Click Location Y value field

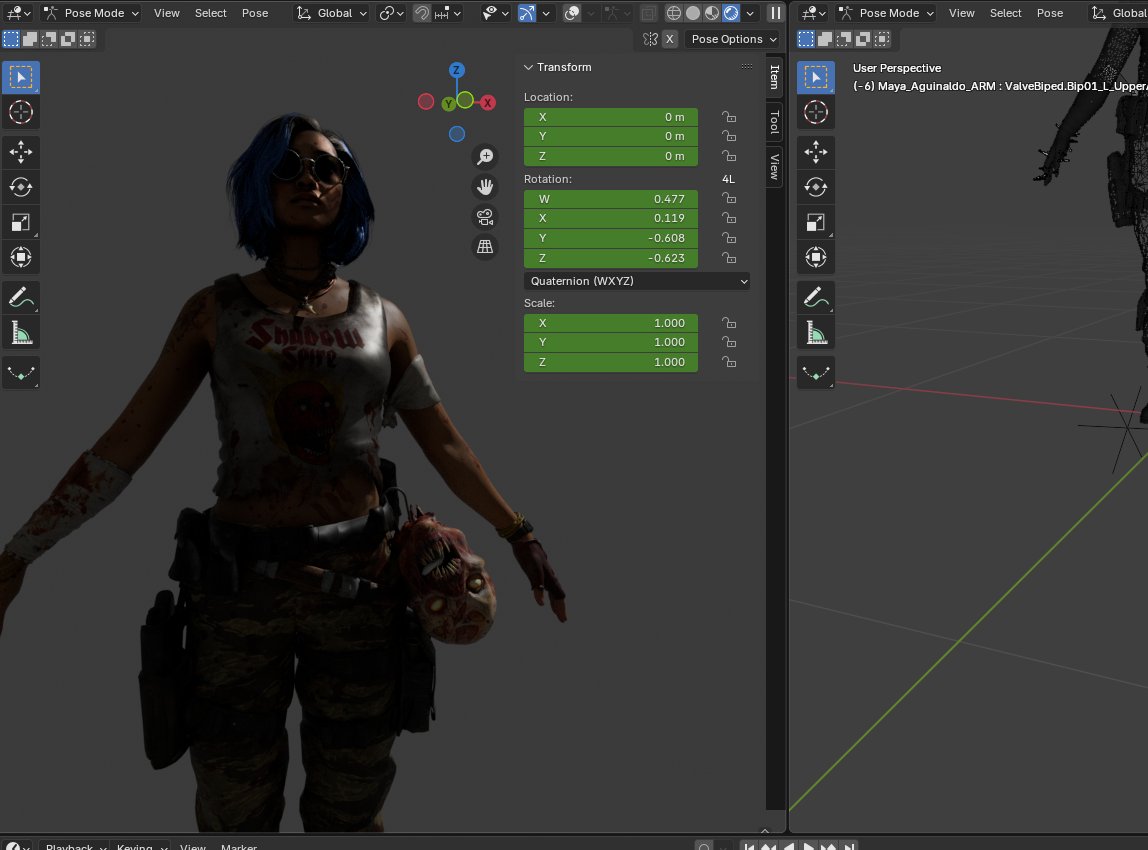point(611,137)
